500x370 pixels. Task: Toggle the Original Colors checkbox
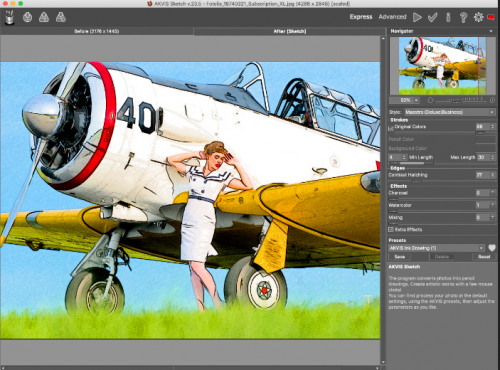[x=391, y=128]
